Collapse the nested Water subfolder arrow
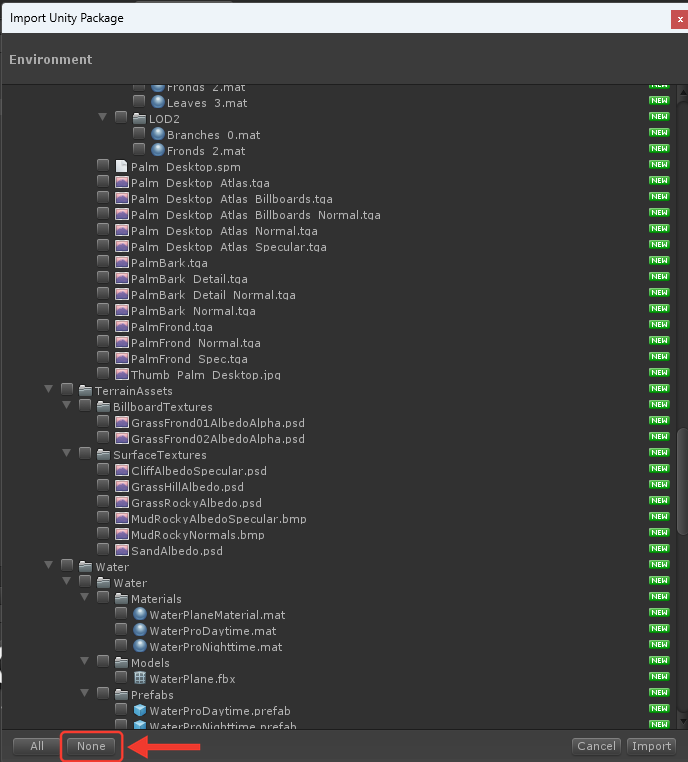 point(66,581)
